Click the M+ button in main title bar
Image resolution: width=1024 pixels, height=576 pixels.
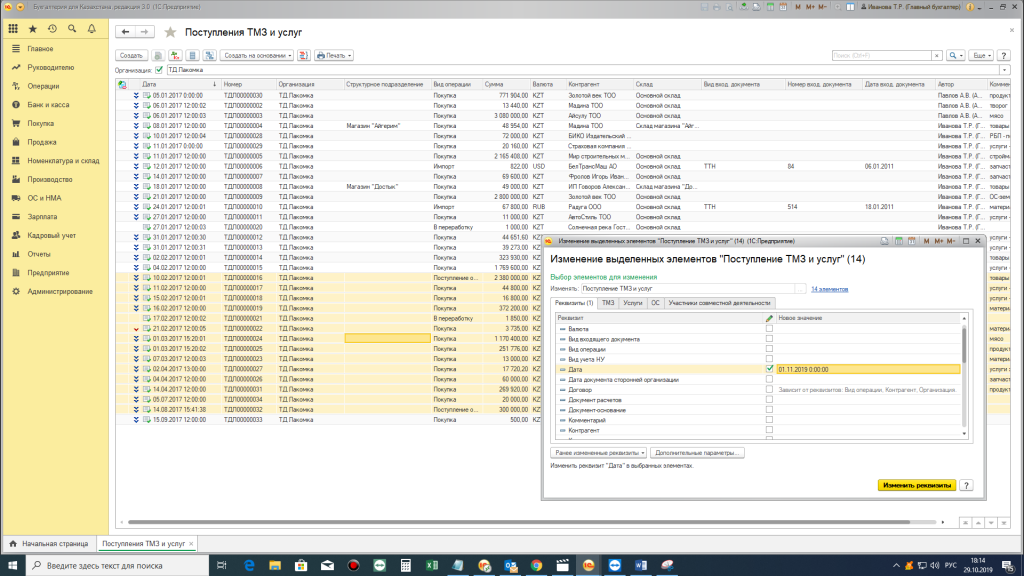click(810, 7)
